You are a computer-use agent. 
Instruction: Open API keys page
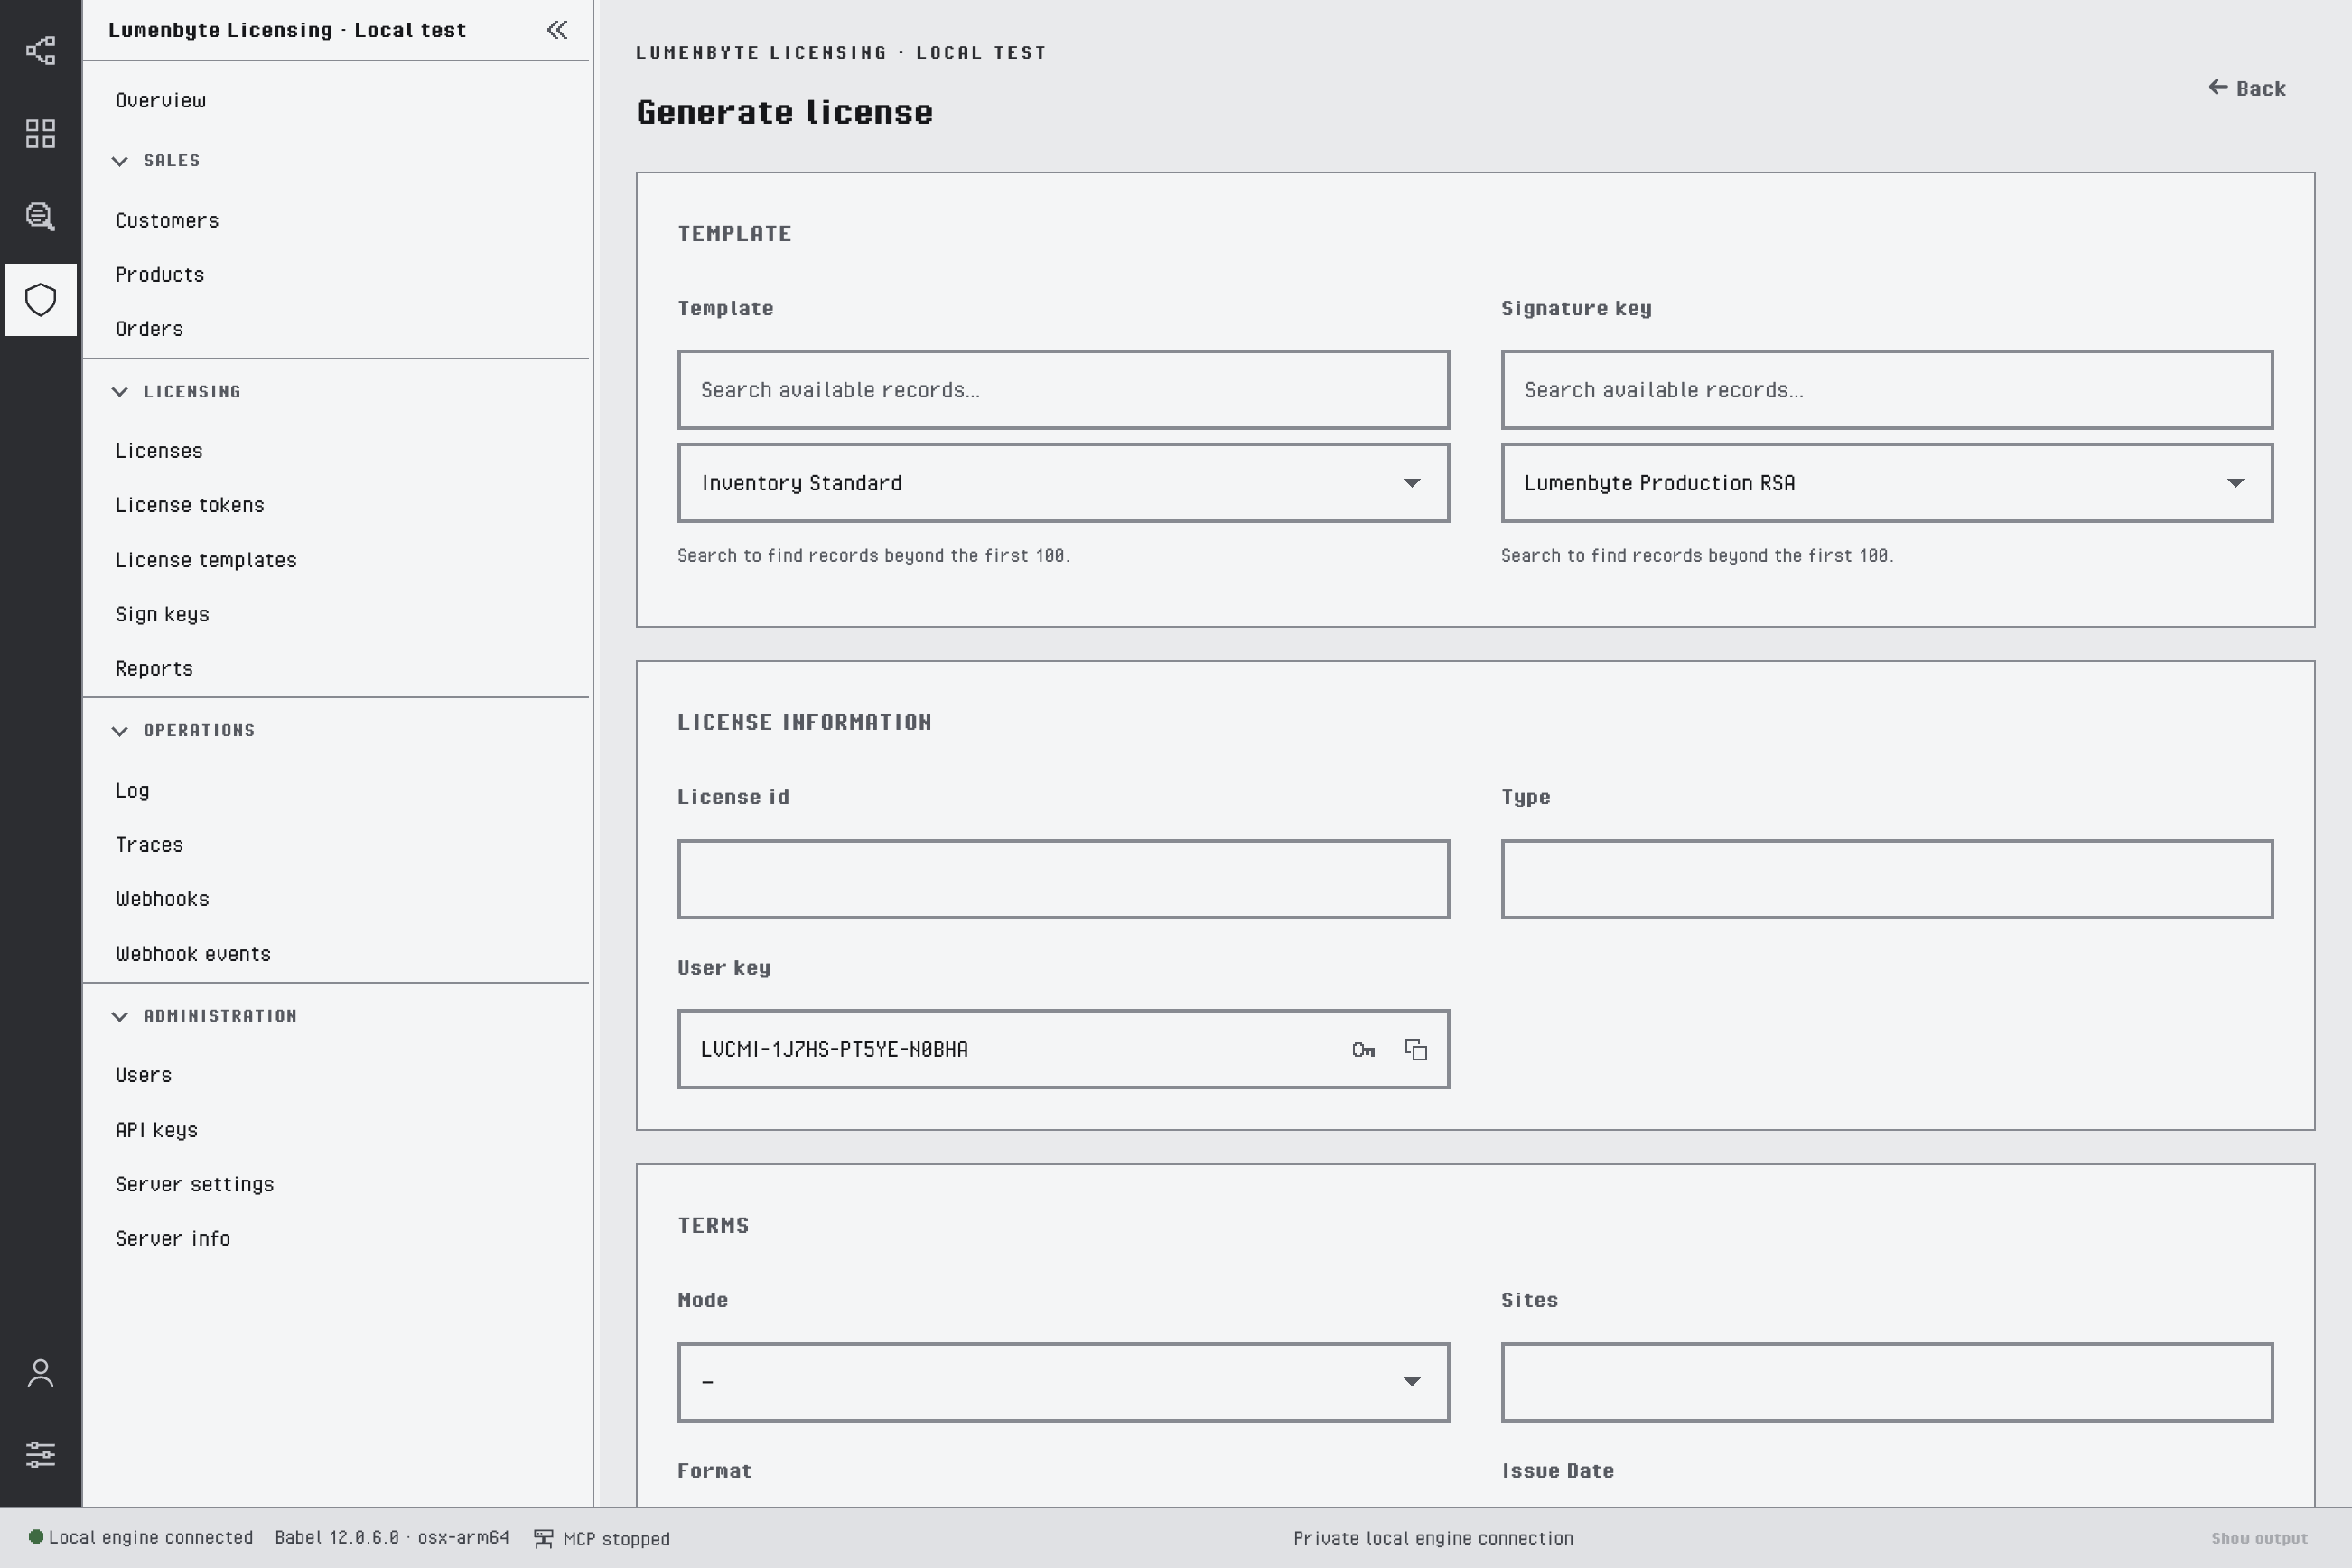coord(157,1130)
